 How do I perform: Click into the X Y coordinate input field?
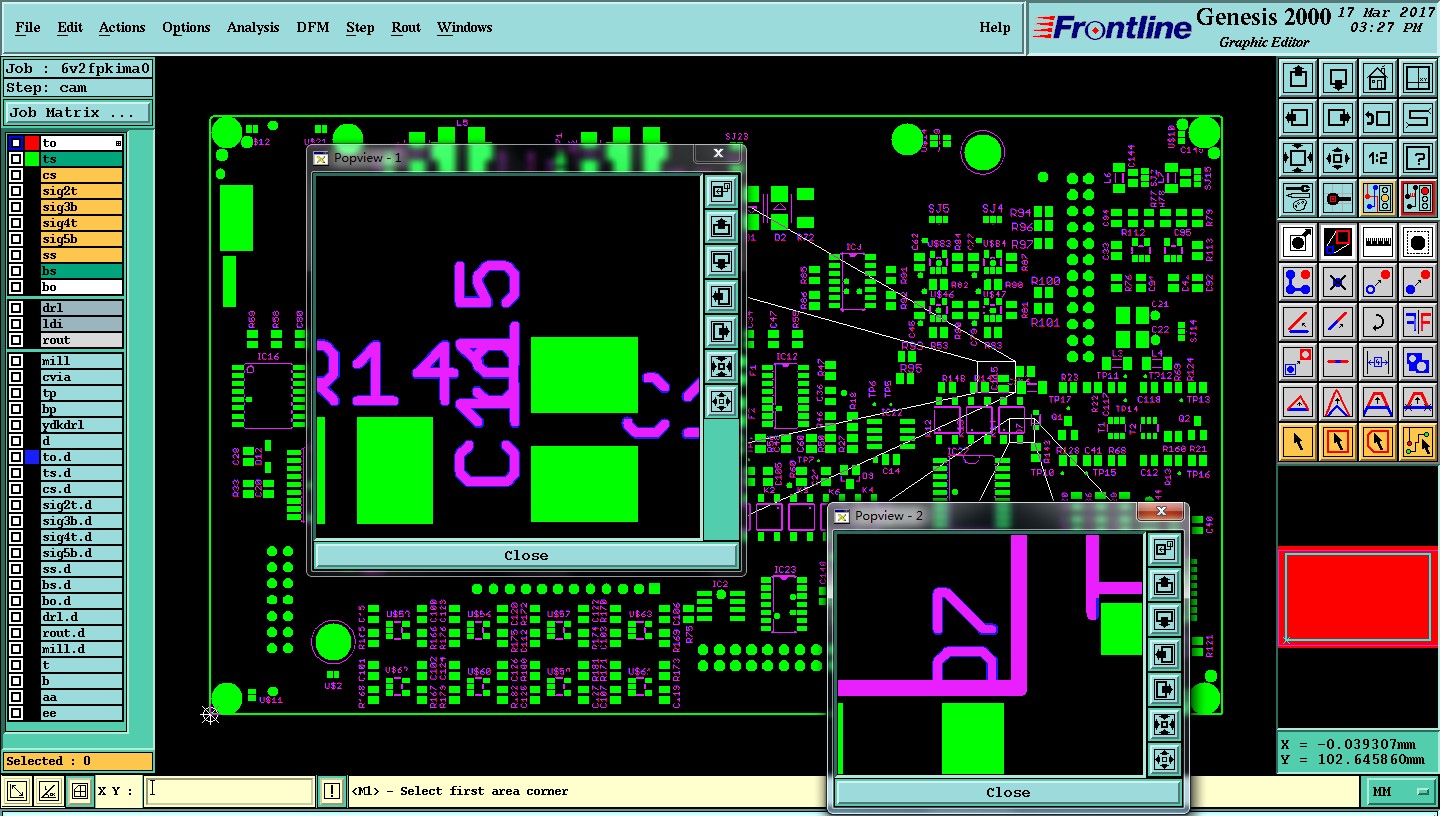pyautogui.click(x=229, y=791)
